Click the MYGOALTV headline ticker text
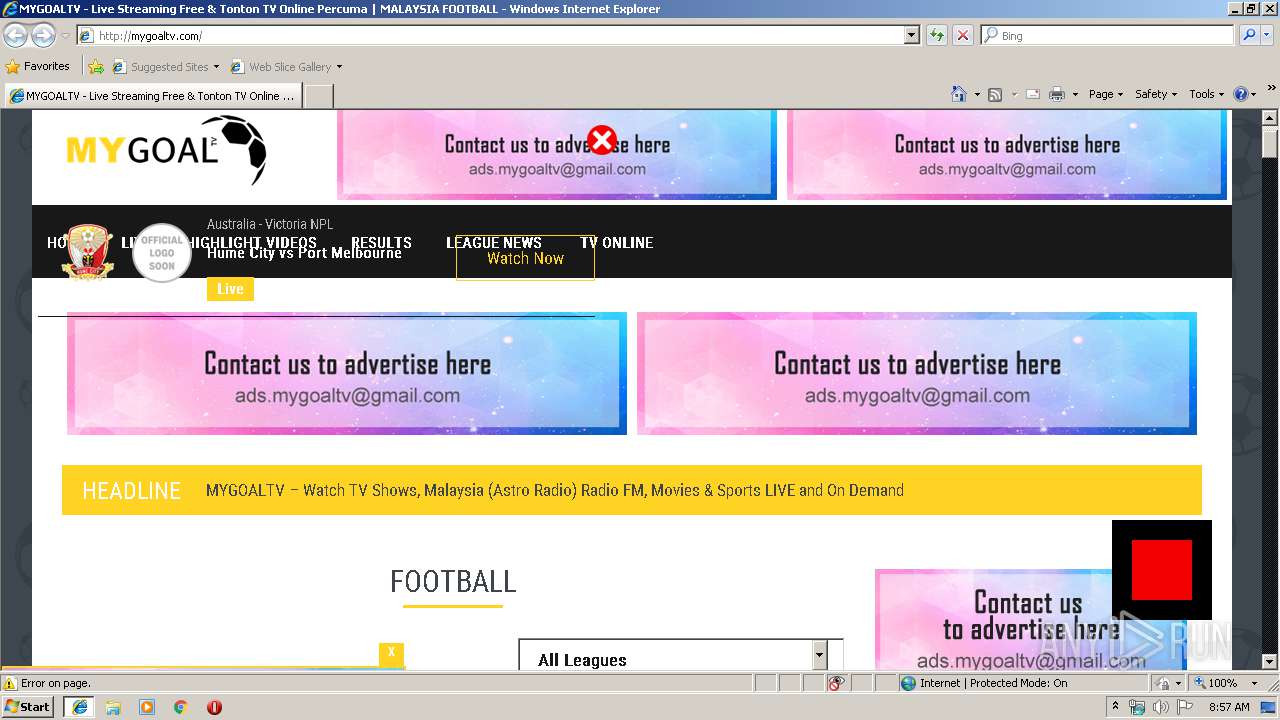Screen dimensions: 1280x720 [555, 490]
